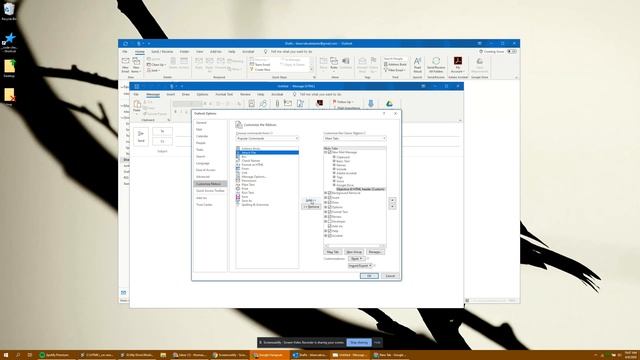Select Spelling & Grammar command
The height and width of the screenshot is (360, 640).
point(267,204)
